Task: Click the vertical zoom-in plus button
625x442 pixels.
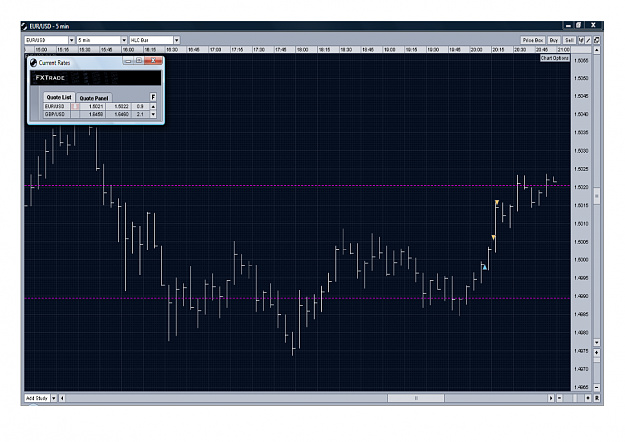Action: 597,352
